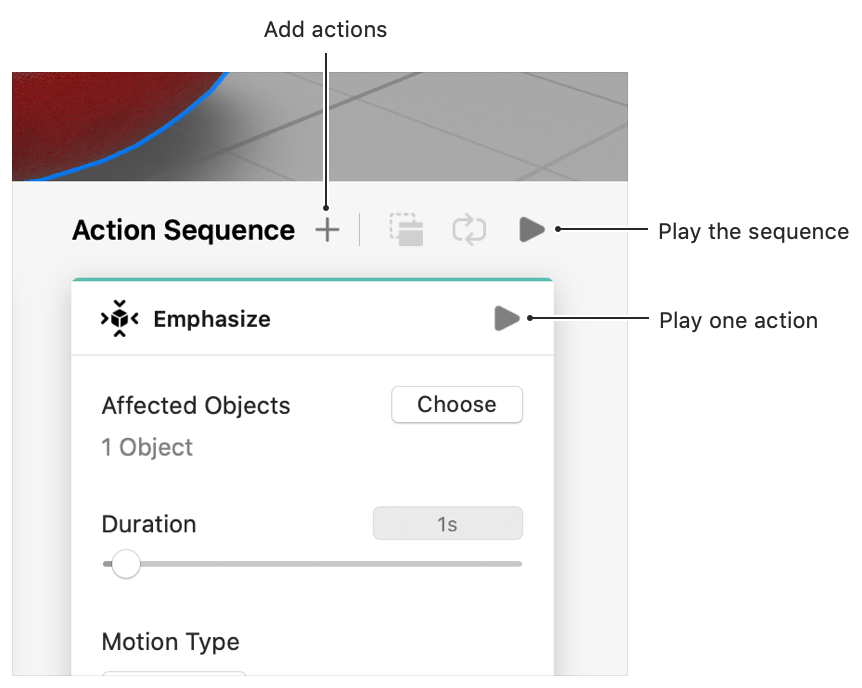
Task: Select the Emphasize action card title
Action: (211, 320)
